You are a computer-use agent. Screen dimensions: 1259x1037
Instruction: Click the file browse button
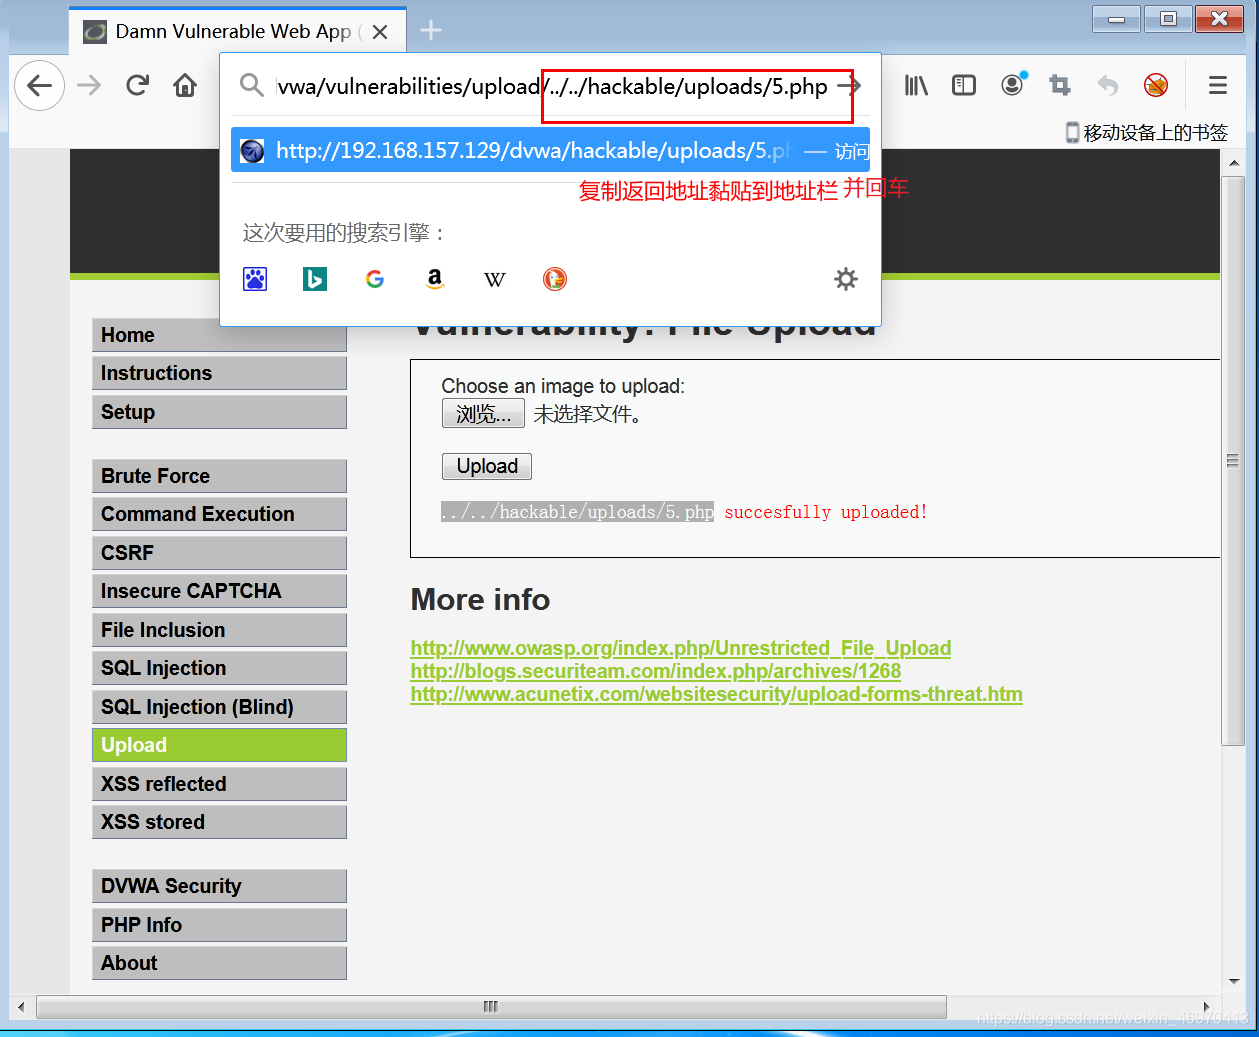coord(483,414)
